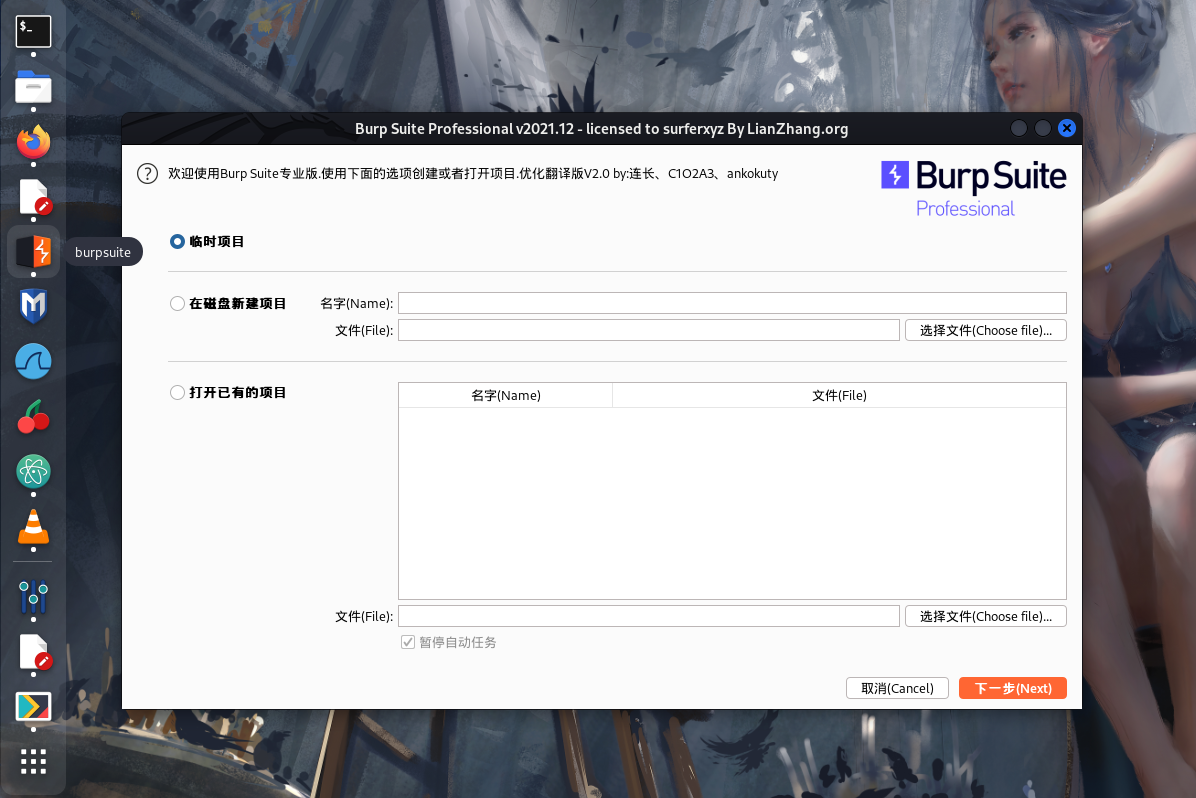Screen dimensions: 1196x798
Task: Show all applications grid
Action: 34,761
